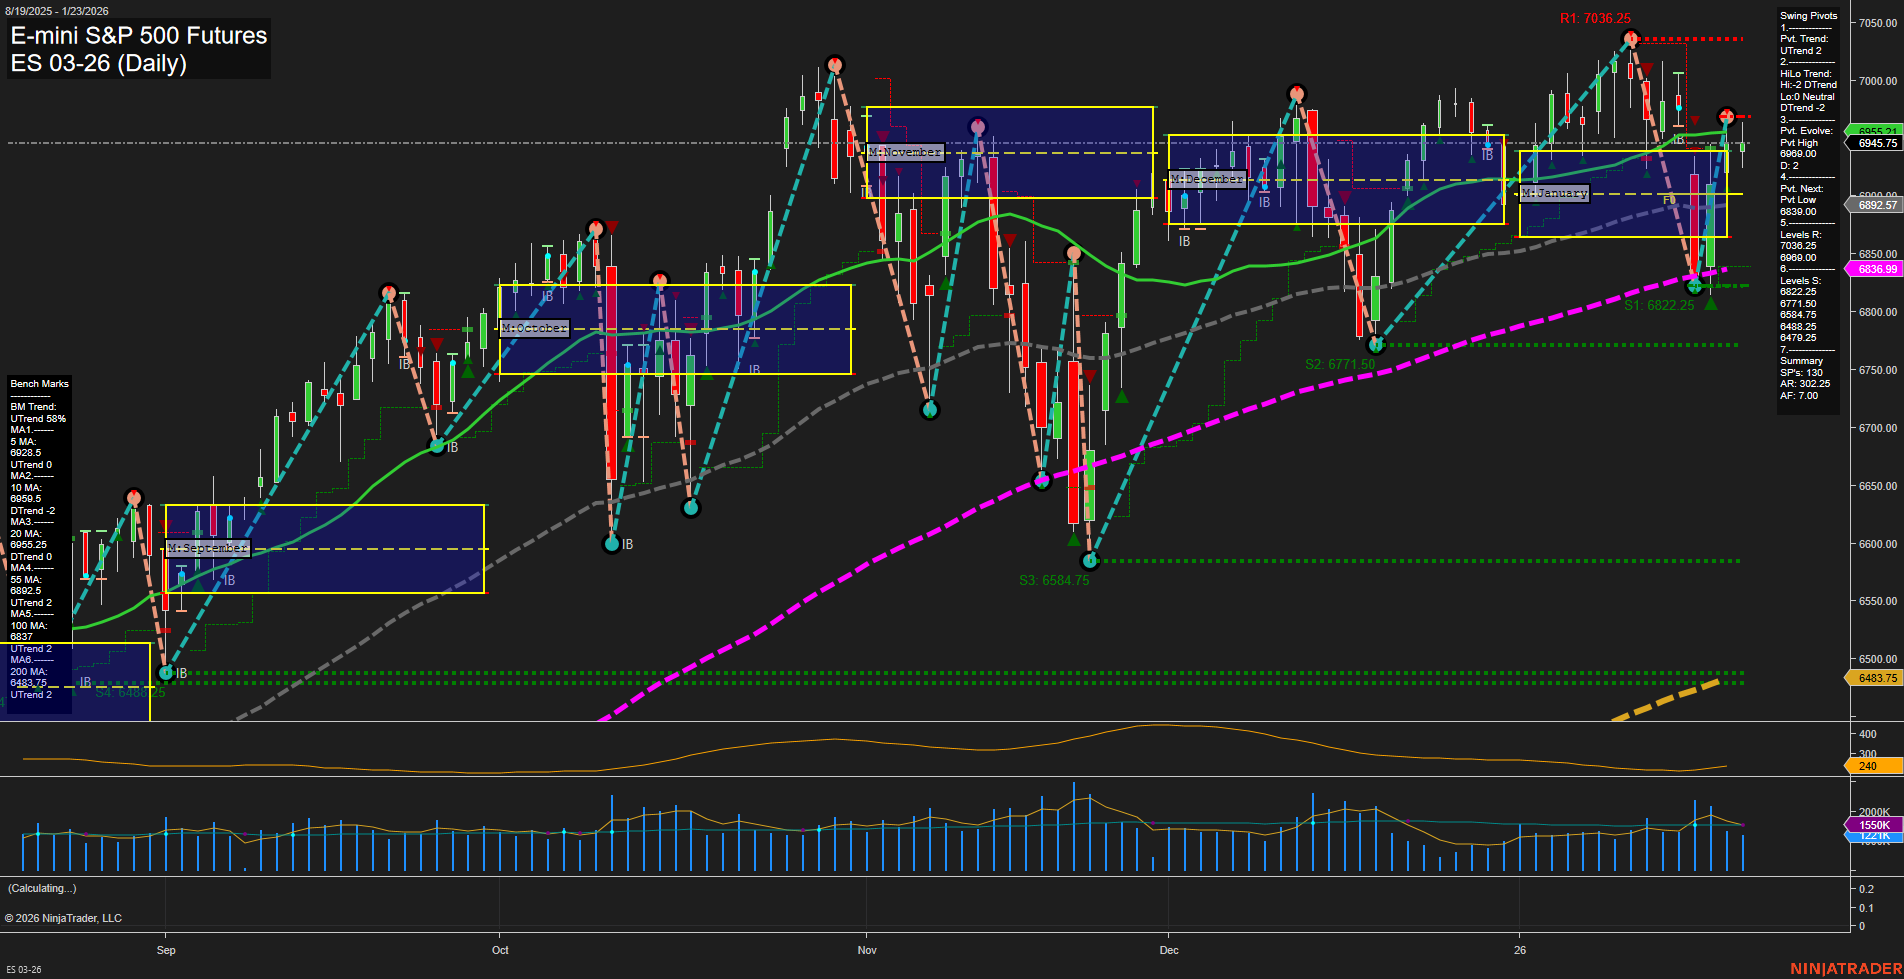The width and height of the screenshot is (1904, 979).
Task: Select the M:November monthly range label
Action: tap(904, 152)
